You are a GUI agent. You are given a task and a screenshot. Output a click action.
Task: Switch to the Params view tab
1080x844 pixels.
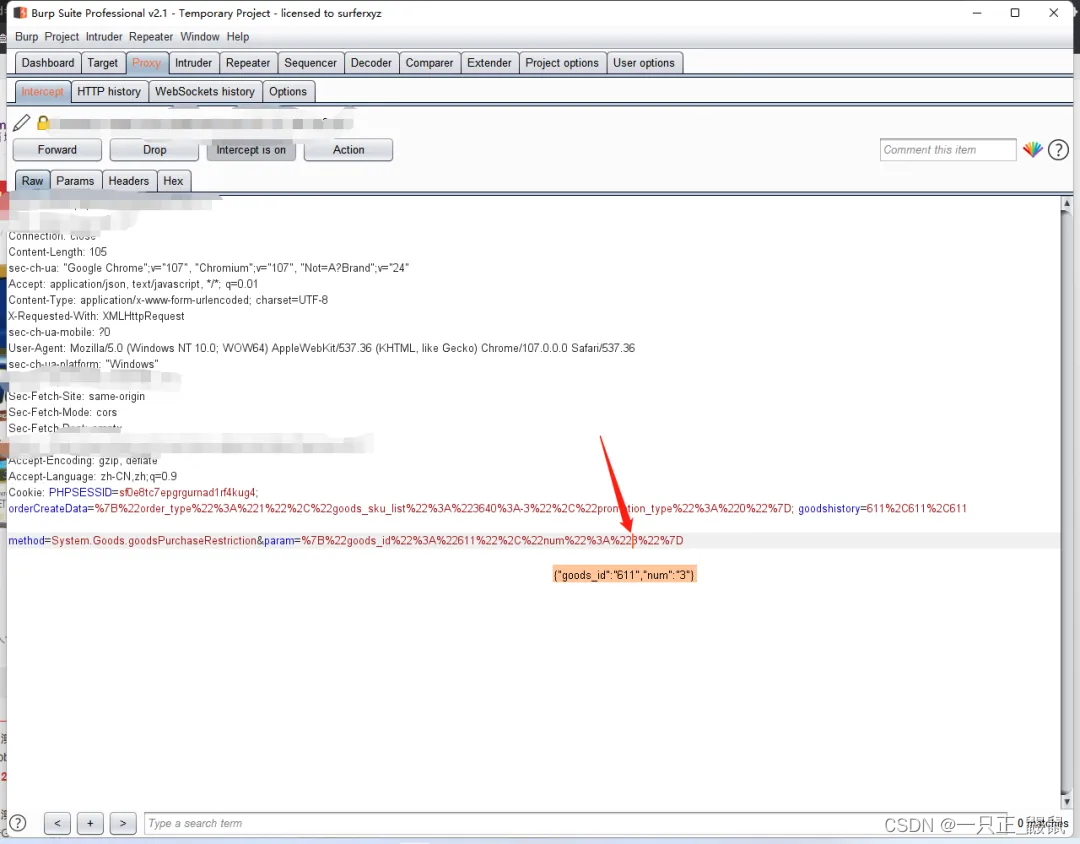75,181
